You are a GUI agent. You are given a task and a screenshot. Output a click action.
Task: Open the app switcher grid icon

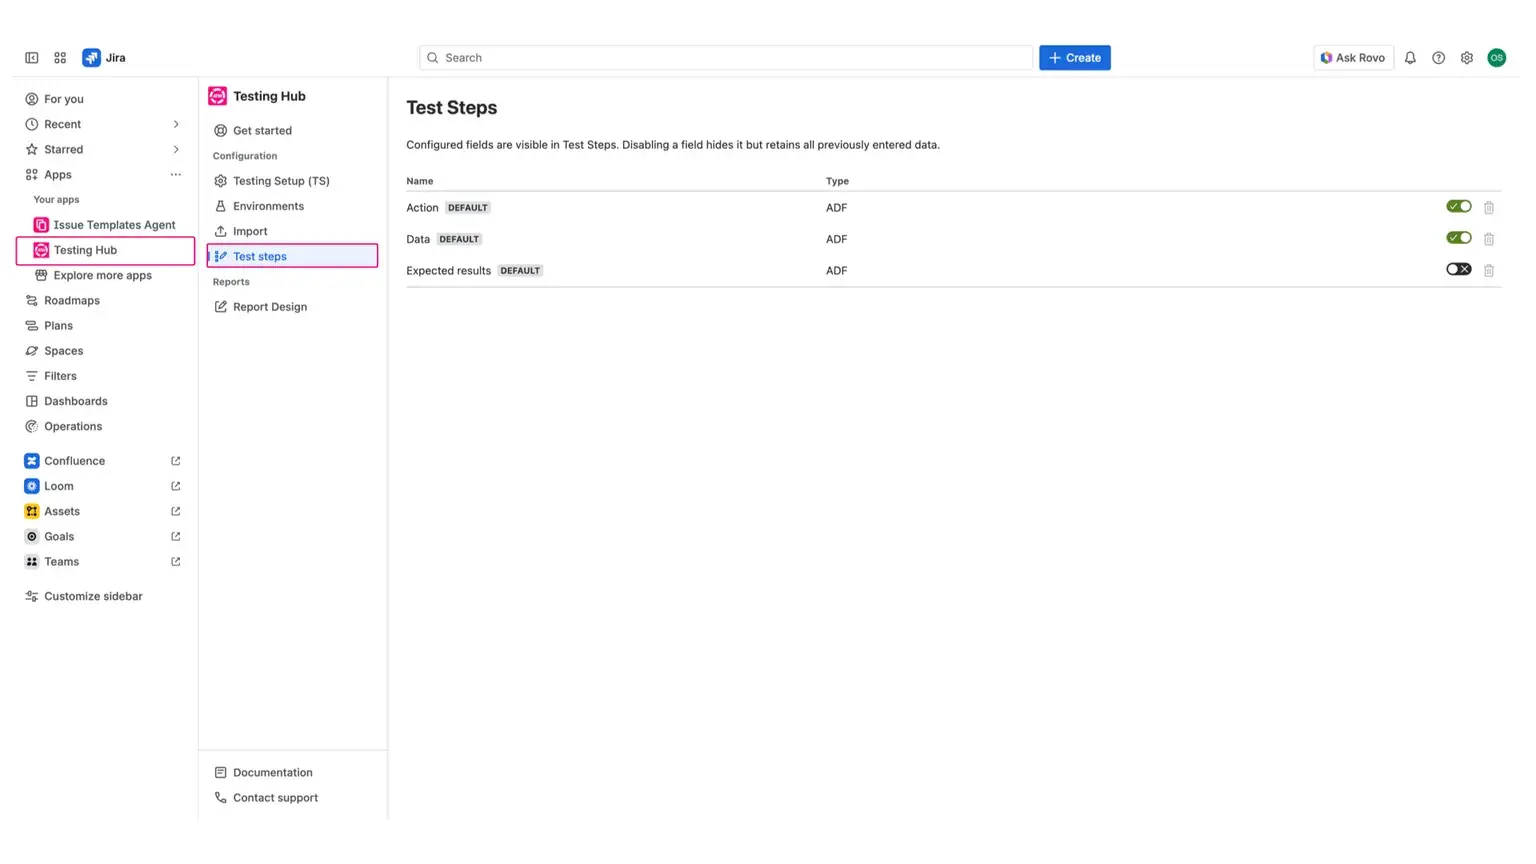pyautogui.click(x=60, y=57)
